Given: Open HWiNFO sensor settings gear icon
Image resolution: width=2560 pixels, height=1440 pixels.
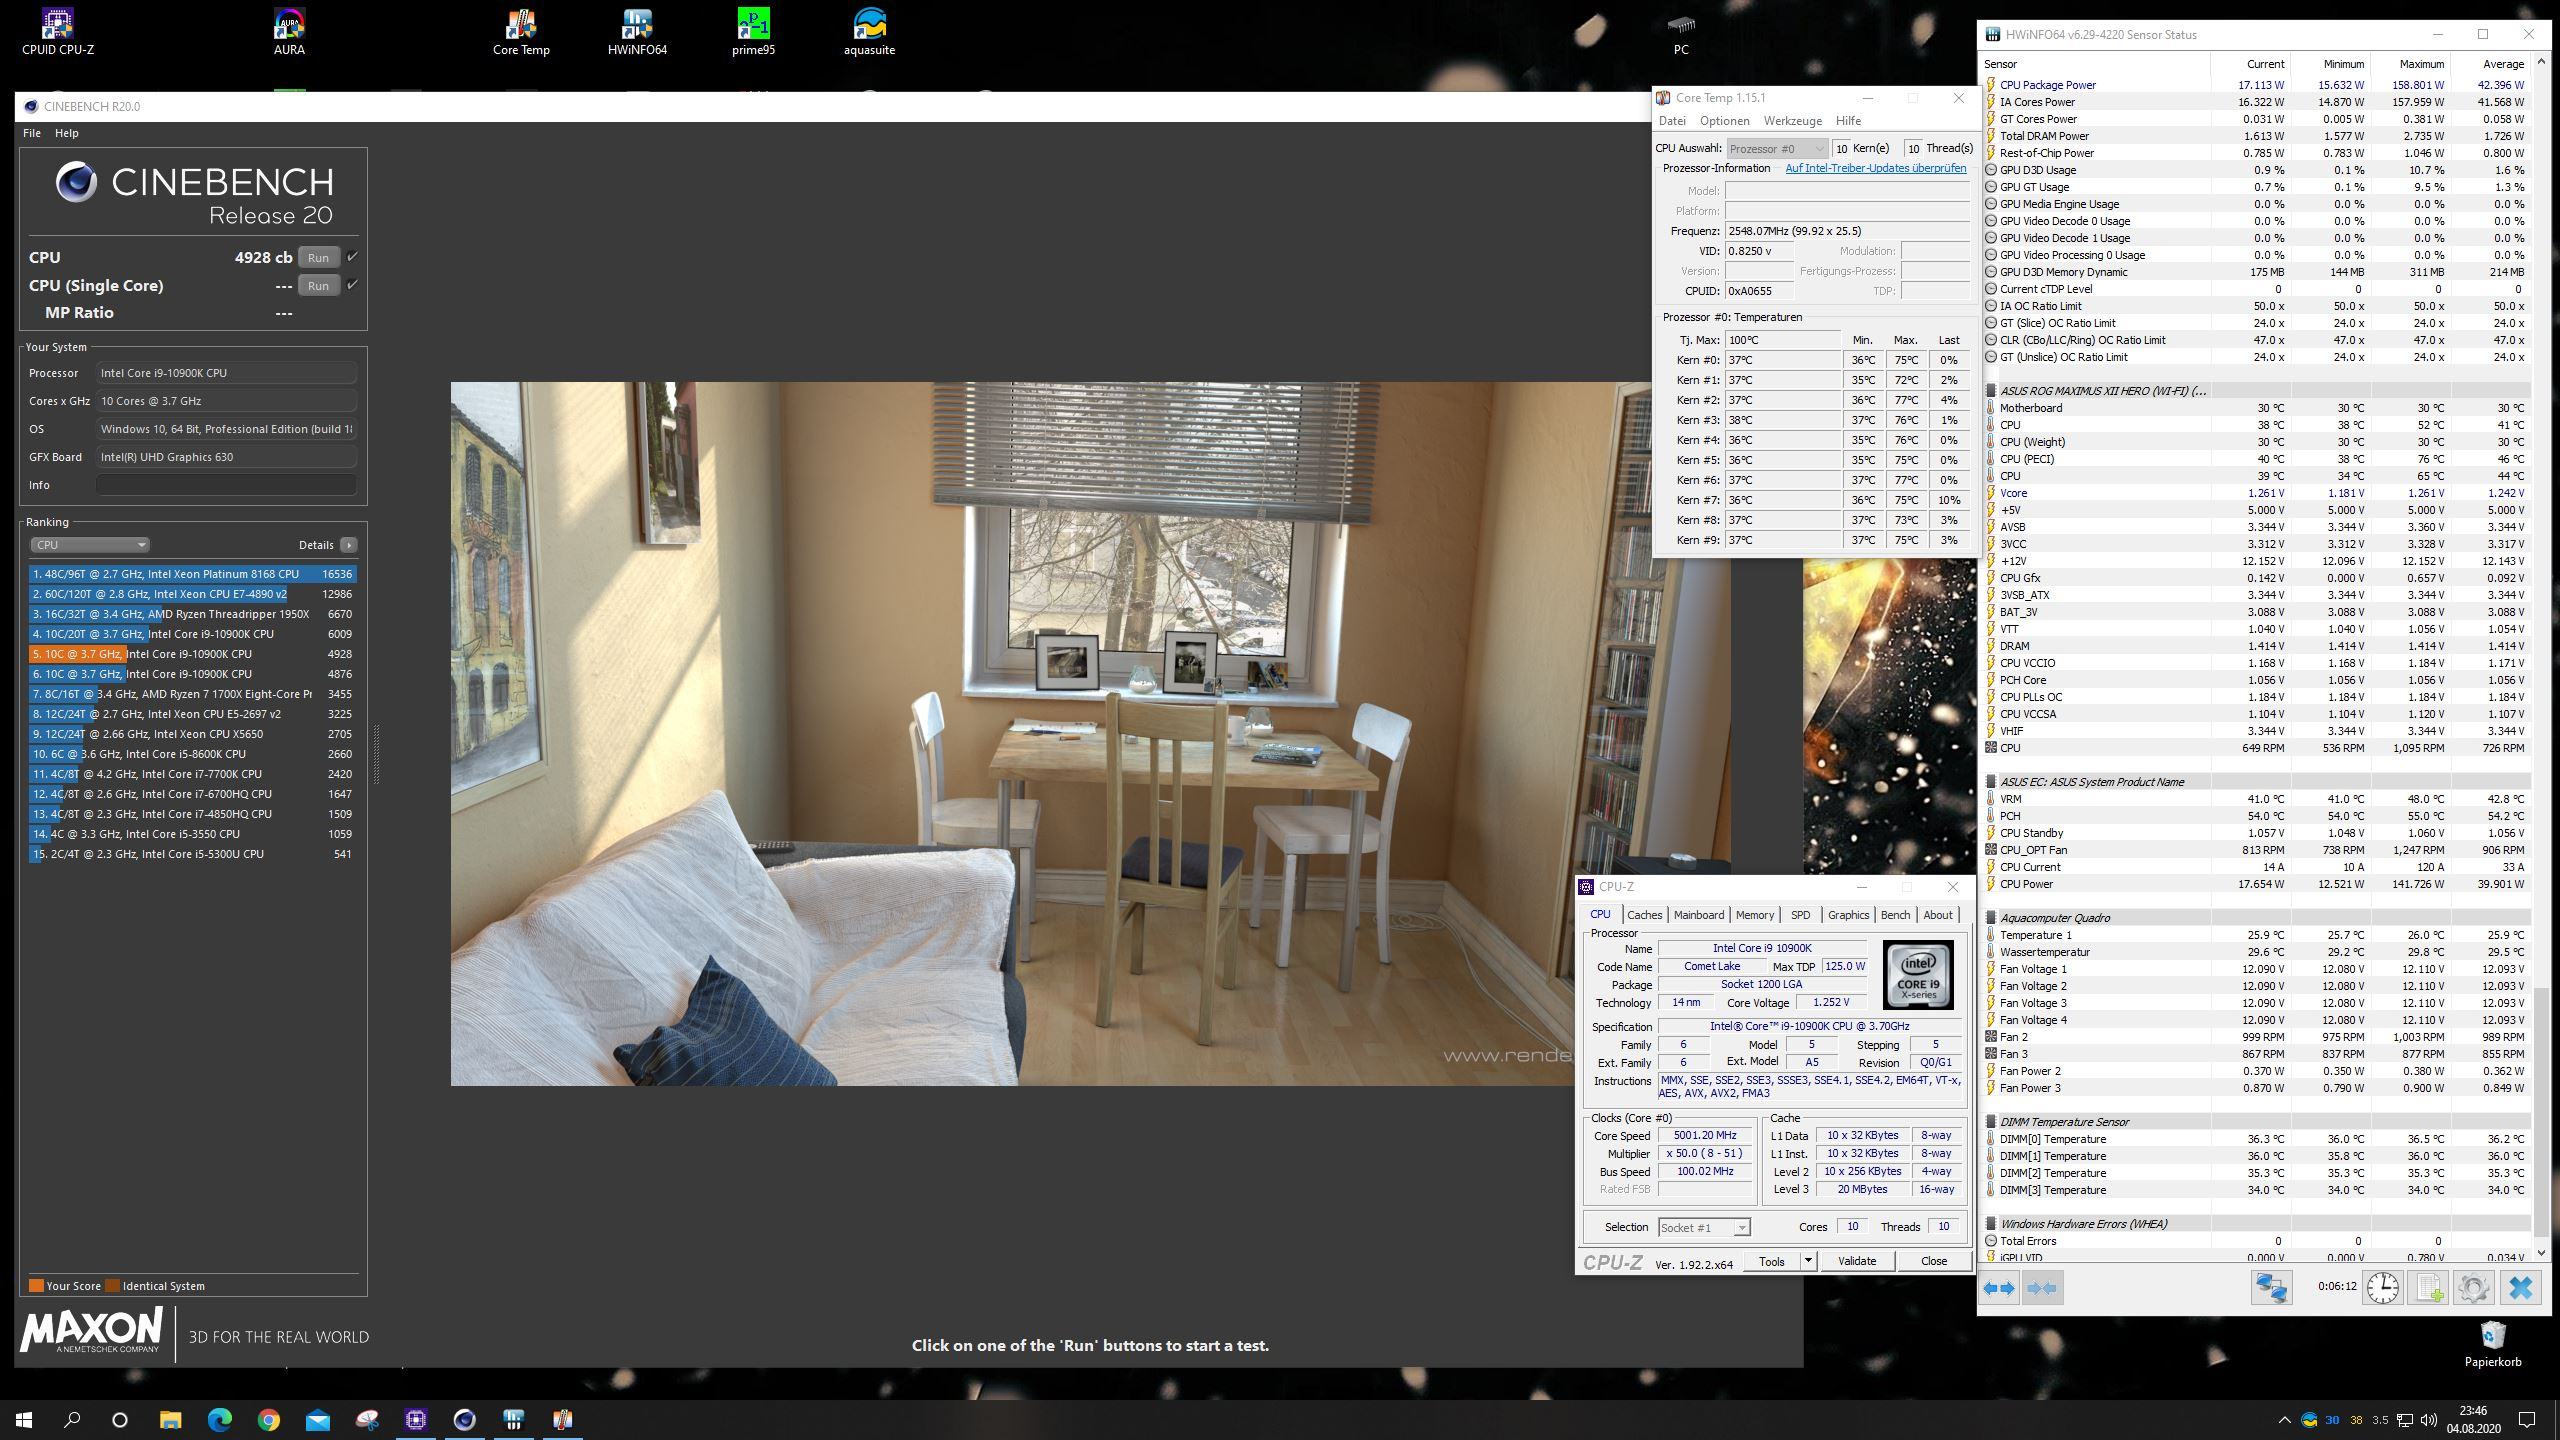Looking at the screenshot, I should coord(2473,1288).
